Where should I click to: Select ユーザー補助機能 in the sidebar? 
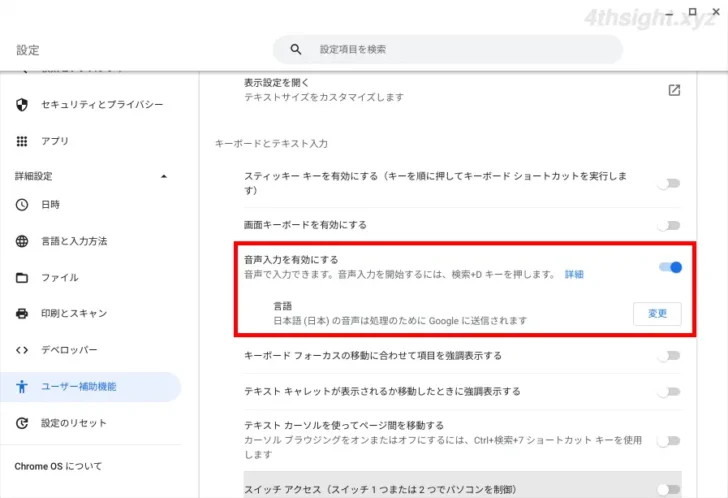tap(91, 387)
